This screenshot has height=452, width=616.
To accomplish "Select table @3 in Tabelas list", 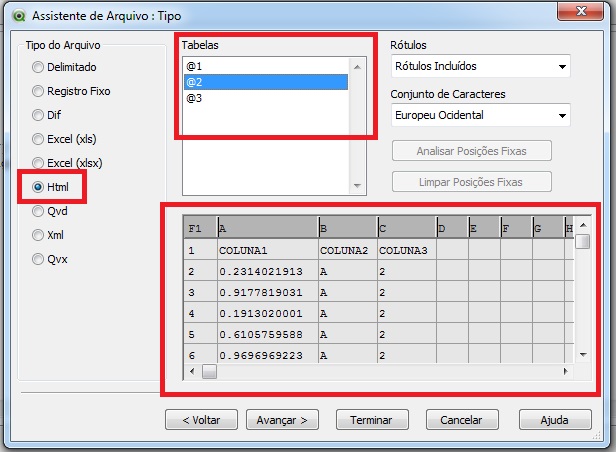I will click(265, 99).
